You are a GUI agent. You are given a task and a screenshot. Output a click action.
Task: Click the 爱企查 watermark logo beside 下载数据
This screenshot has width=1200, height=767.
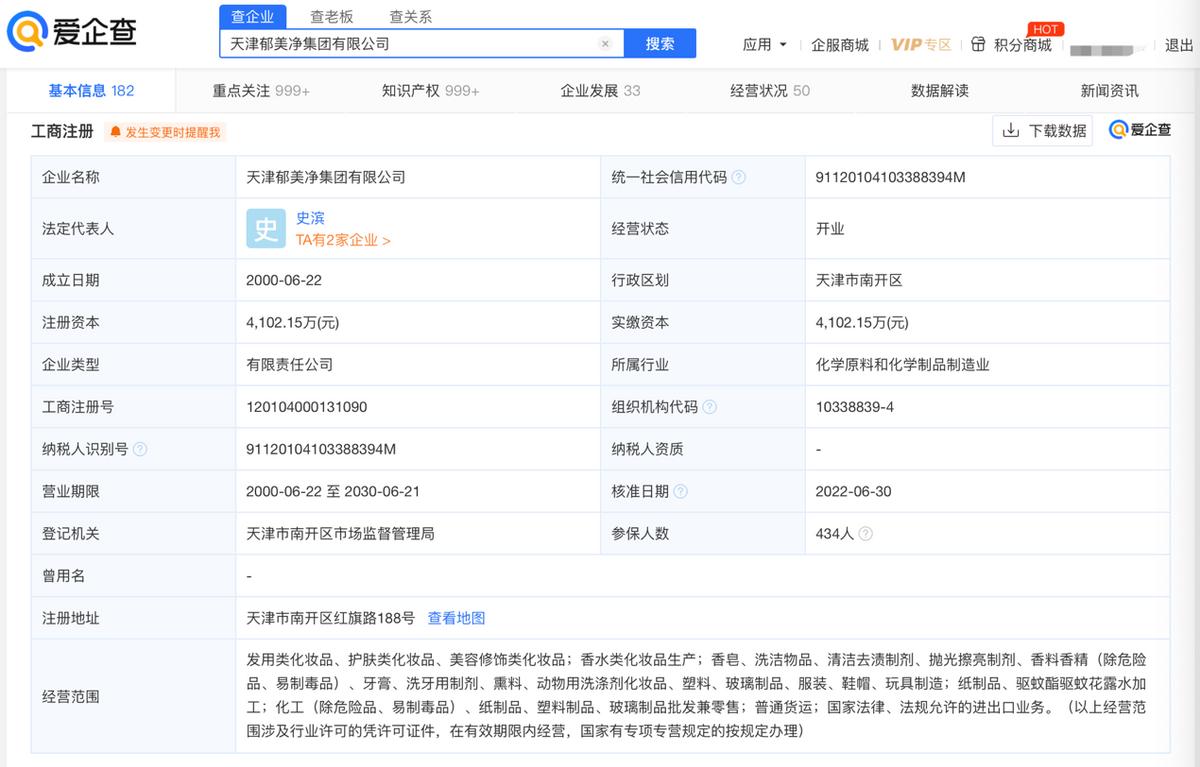(1140, 130)
